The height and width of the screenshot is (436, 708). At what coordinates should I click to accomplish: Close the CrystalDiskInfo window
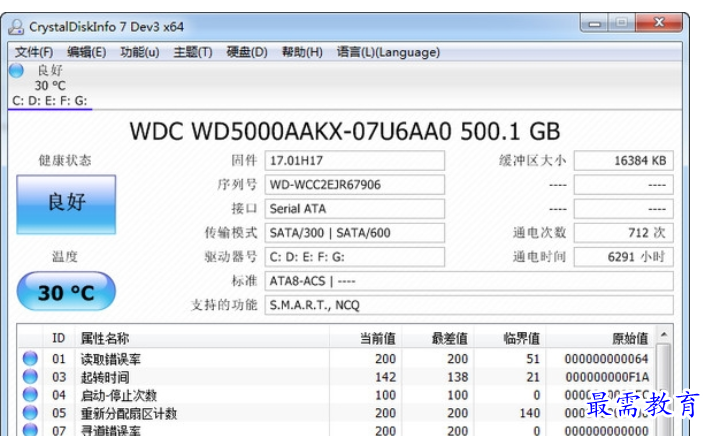(659, 23)
